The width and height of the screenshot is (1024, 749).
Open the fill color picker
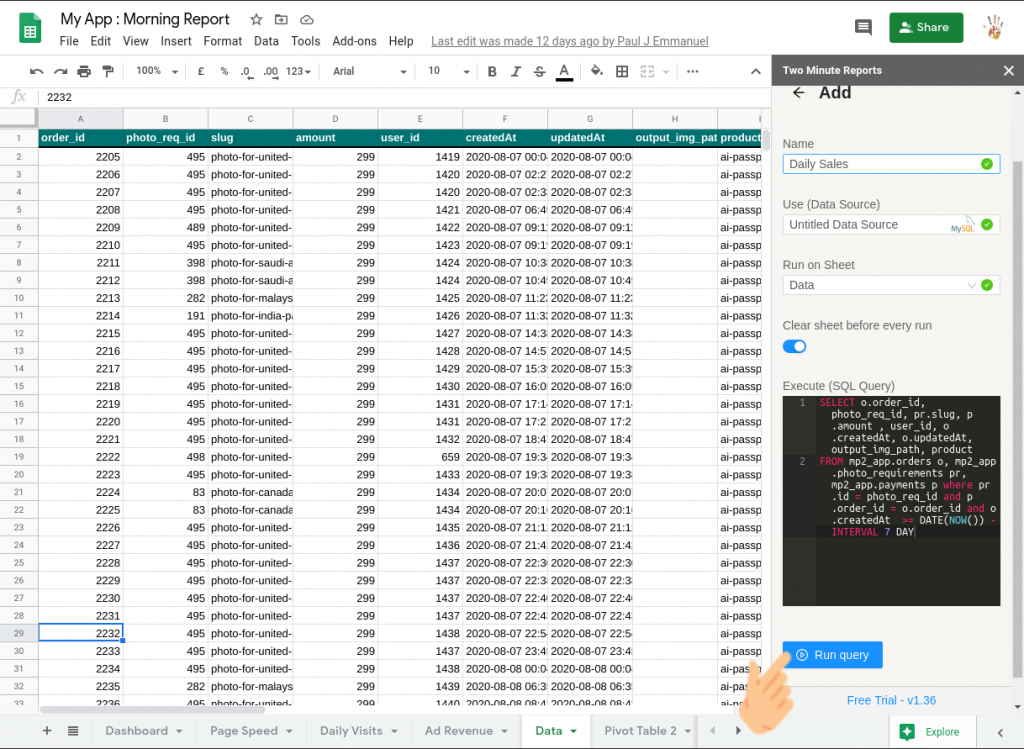click(596, 71)
